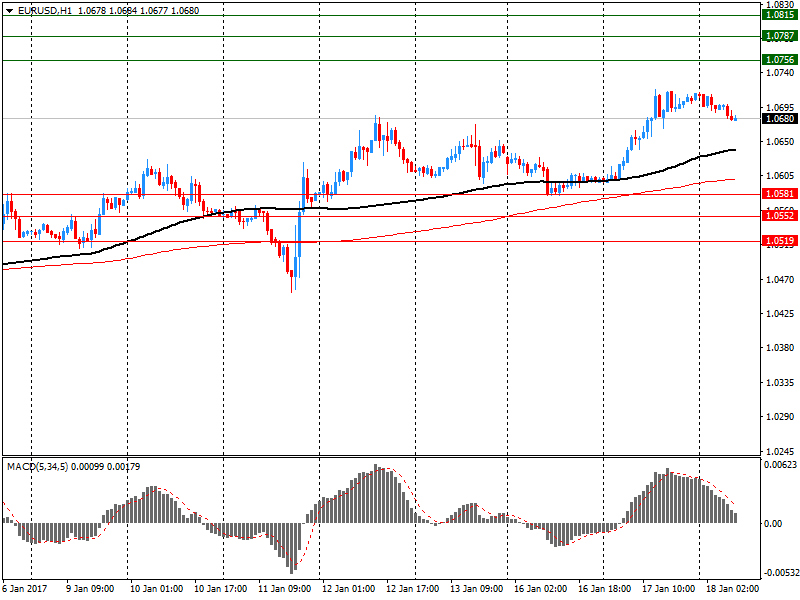This screenshot has height=600, width=800.
Task: Click the 10 Jan 01:00 time label
Action: pyautogui.click(x=157, y=589)
